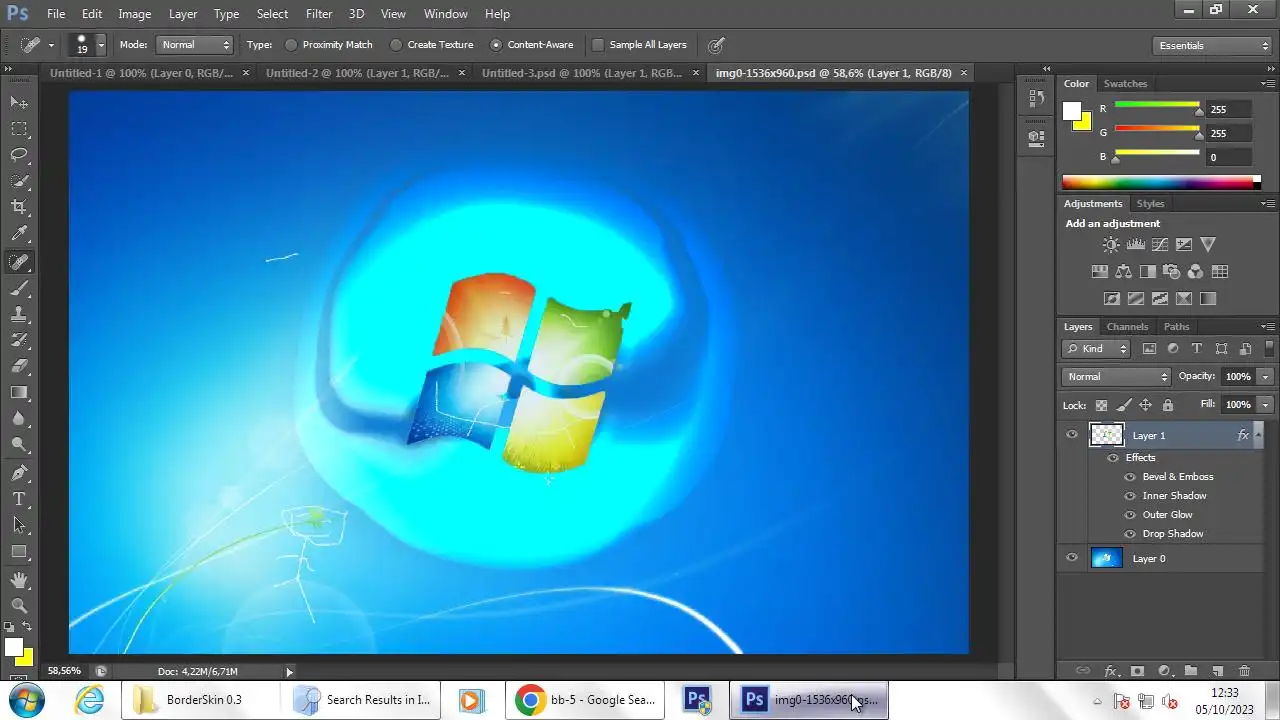Switch to the Styles tab
Screen dimensions: 1280x720
[x=1150, y=204]
